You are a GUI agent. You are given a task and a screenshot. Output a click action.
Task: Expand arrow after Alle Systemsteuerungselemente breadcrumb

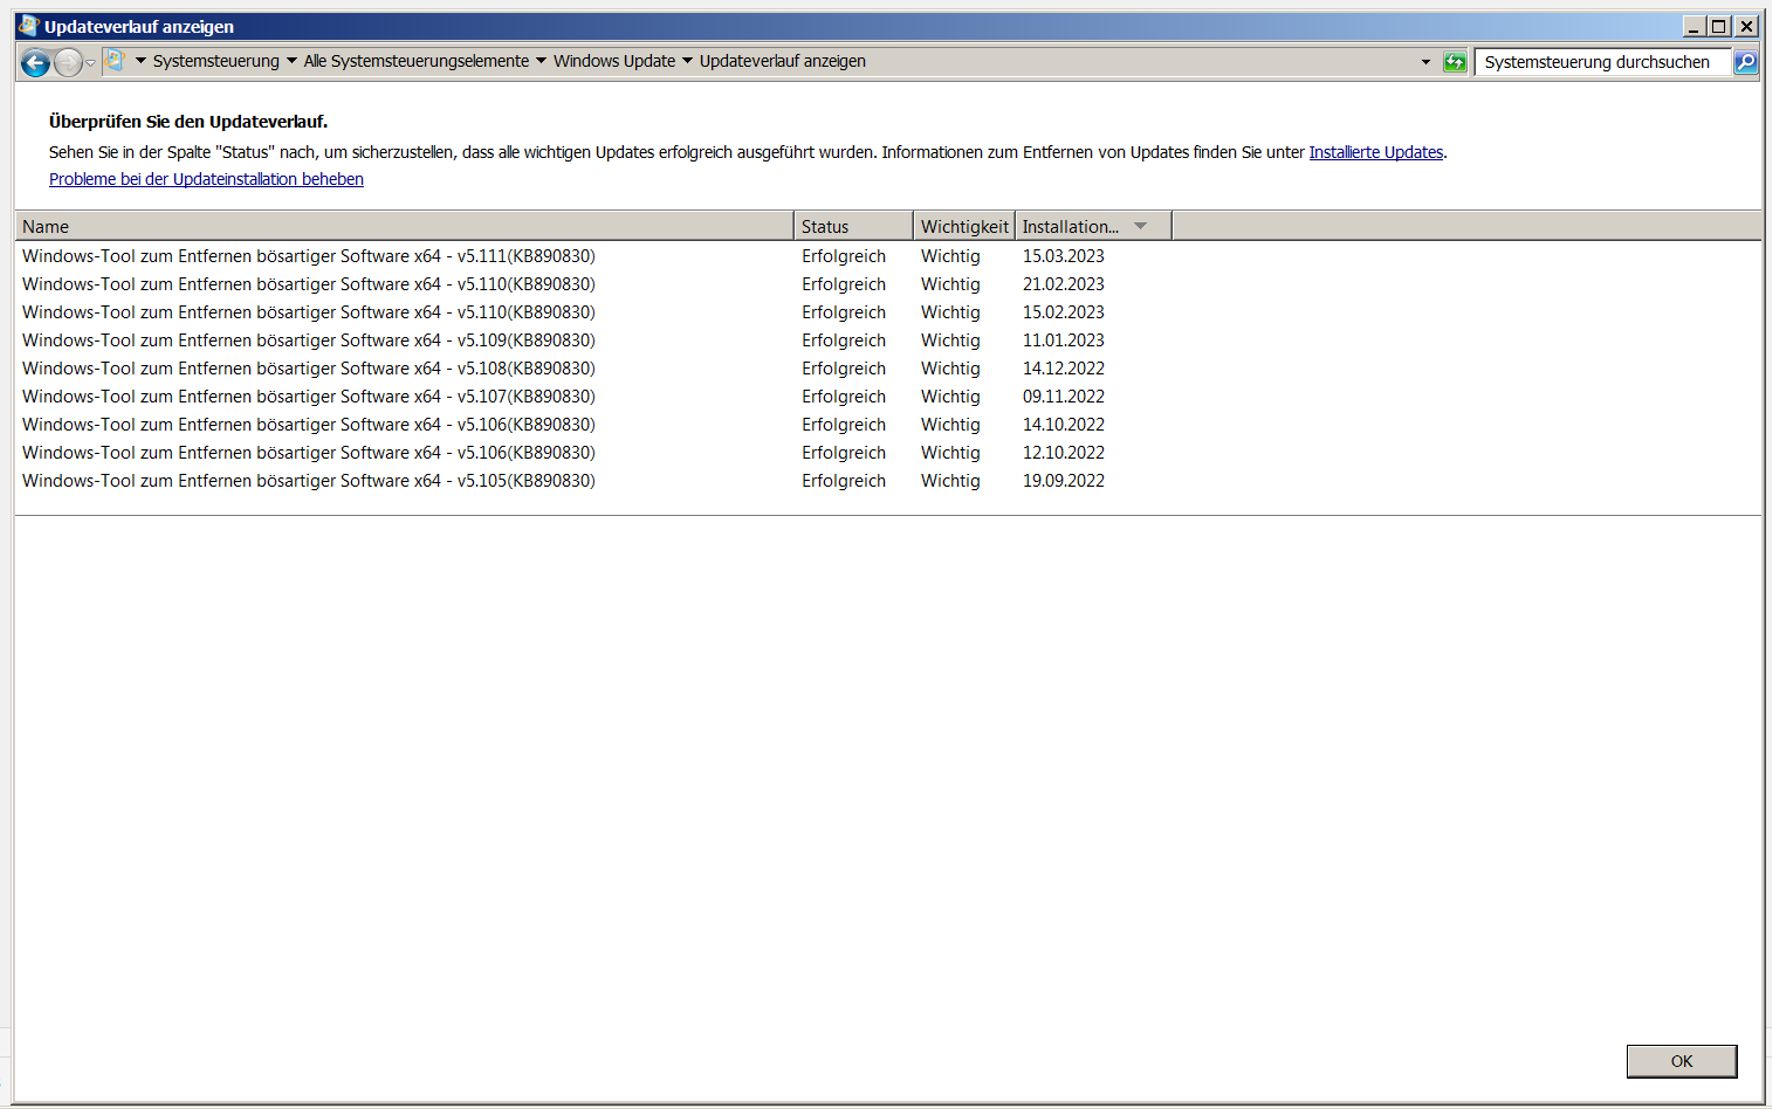[541, 61]
